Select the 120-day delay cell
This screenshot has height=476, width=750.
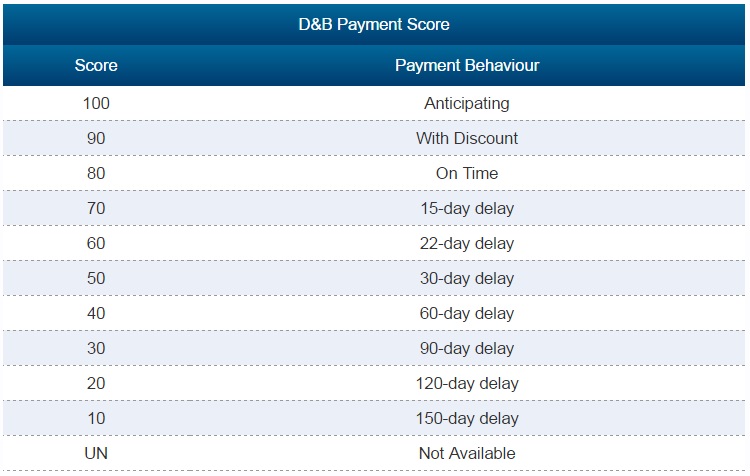(467, 383)
